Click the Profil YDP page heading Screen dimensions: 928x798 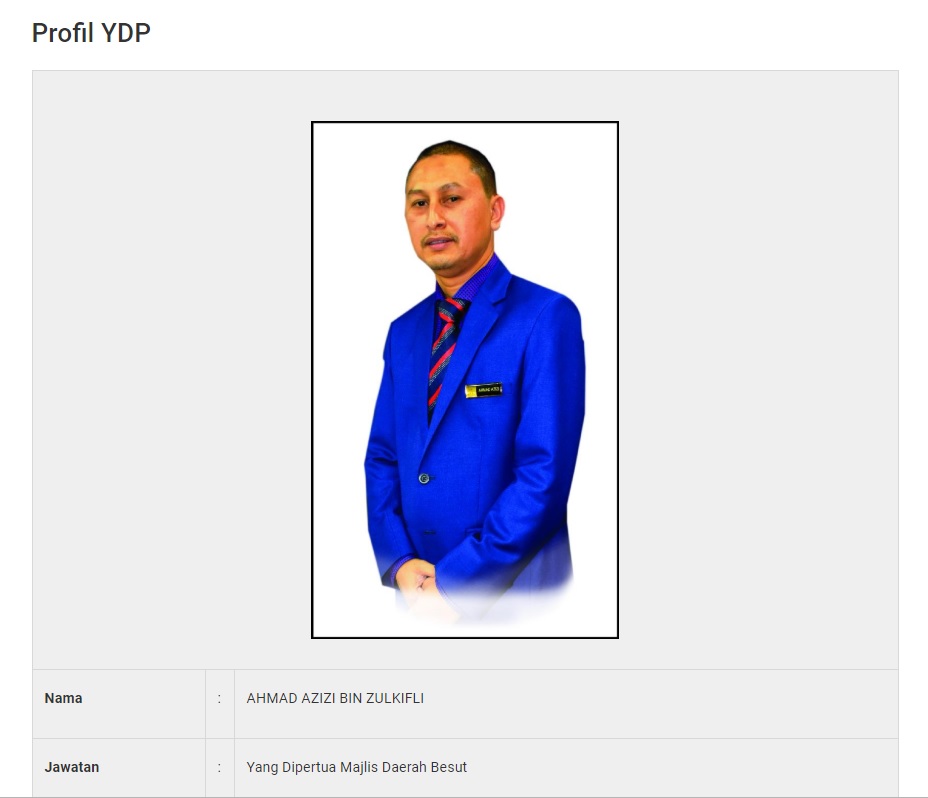(91, 33)
